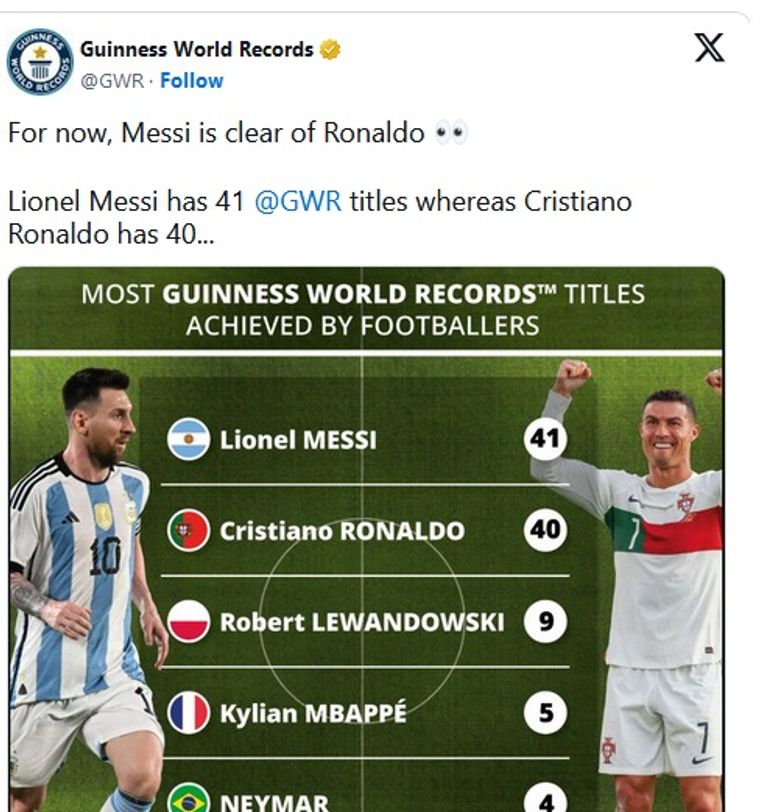Click Lewandowski's 9 titles number badge

click(x=545, y=622)
